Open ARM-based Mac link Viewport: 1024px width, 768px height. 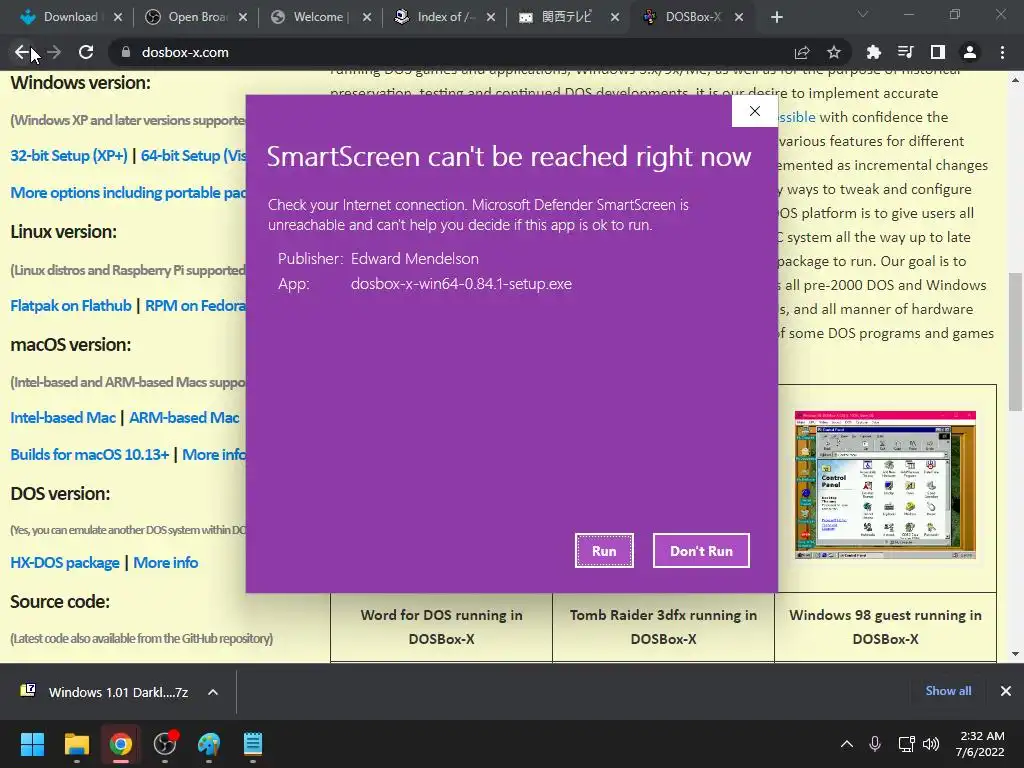pyautogui.click(x=184, y=417)
